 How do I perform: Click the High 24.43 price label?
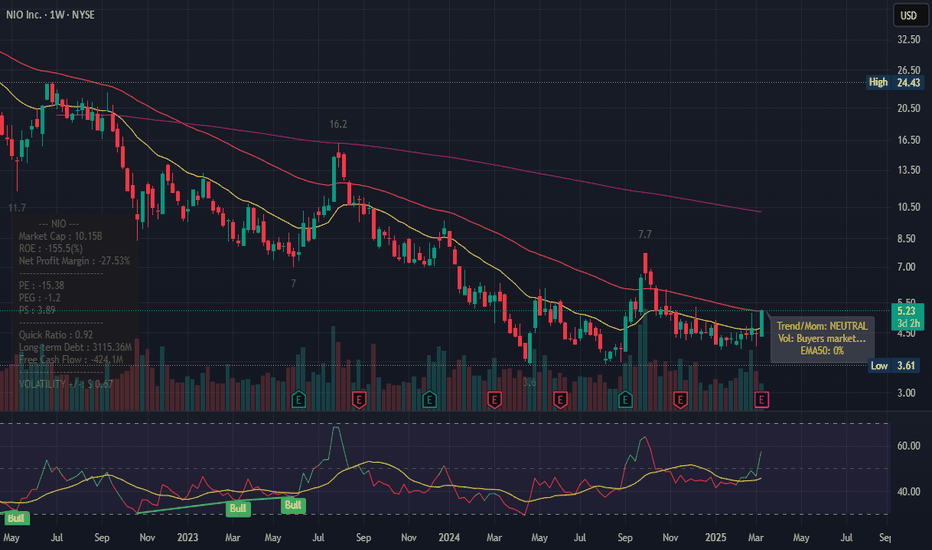(x=895, y=82)
